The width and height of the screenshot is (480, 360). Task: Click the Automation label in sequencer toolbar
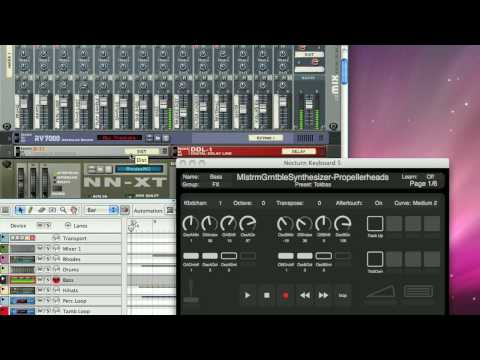[148, 210]
